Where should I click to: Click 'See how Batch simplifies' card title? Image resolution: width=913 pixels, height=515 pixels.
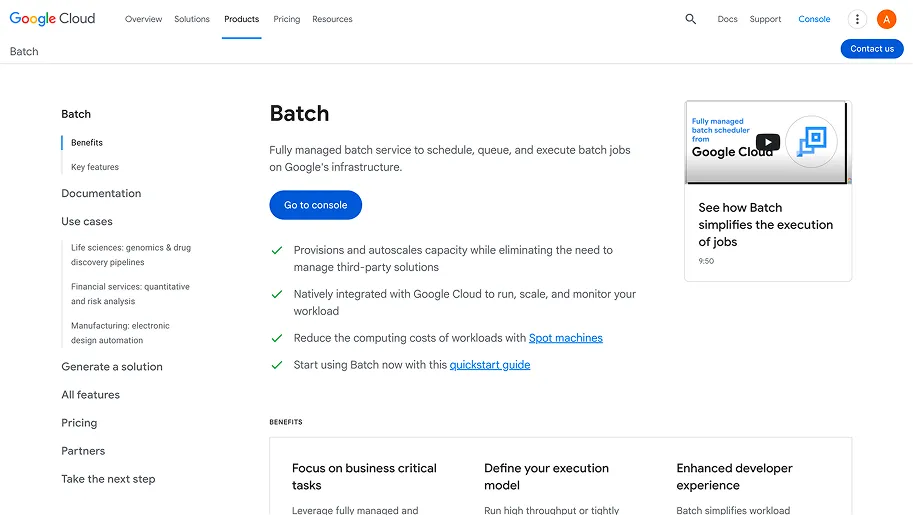point(766,225)
